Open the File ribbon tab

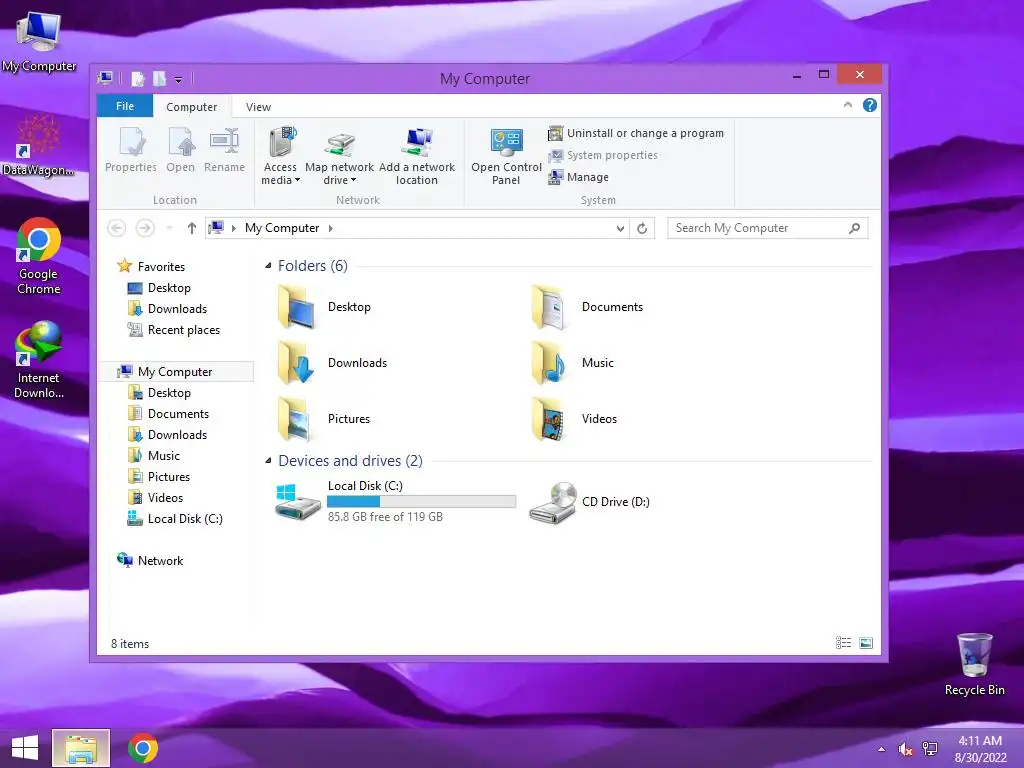(125, 106)
